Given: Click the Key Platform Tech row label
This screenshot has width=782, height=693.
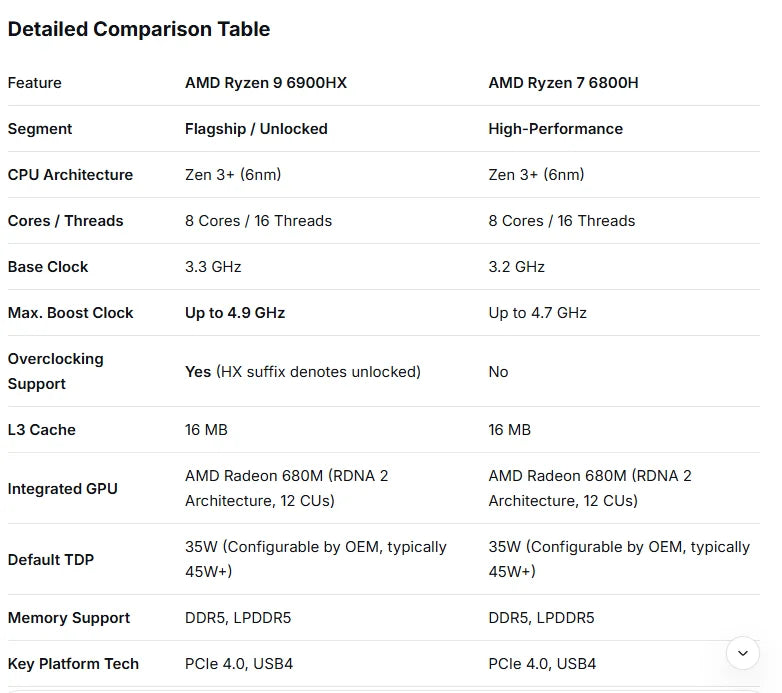Looking at the screenshot, I should point(73,664).
